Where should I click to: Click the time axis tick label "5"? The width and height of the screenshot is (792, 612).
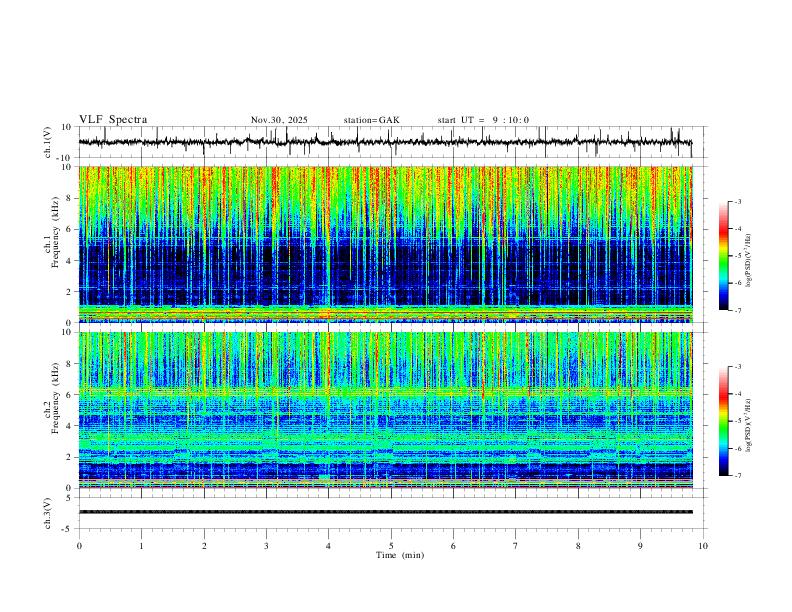point(391,546)
